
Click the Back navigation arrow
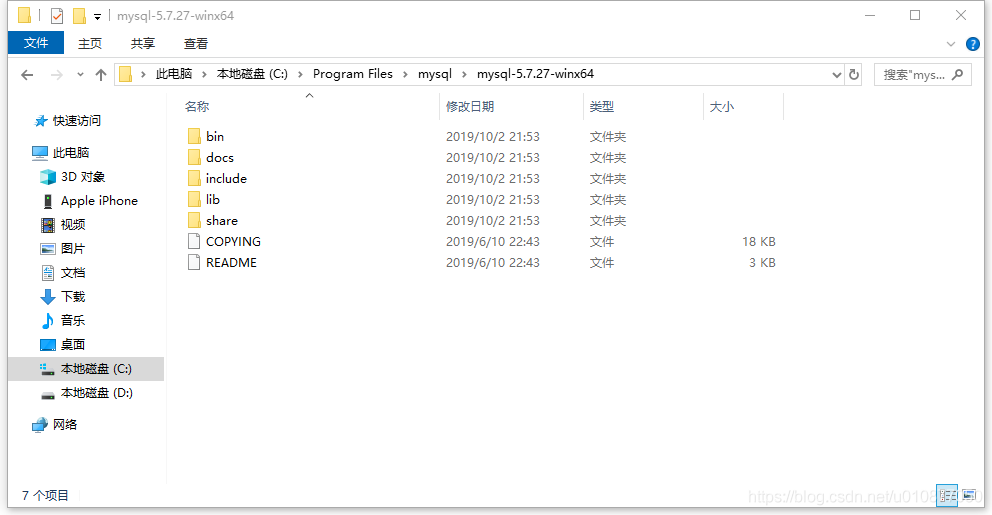point(27,75)
